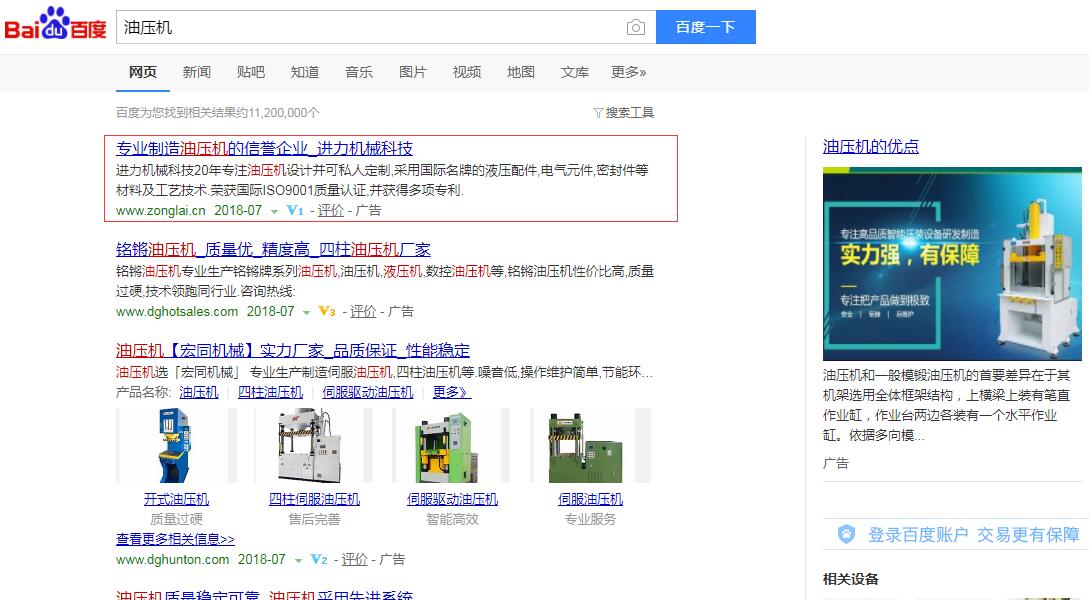Click the V2 credibility badge for dghunton.com
The height and width of the screenshot is (600, 1089).
tap(319, 559)
